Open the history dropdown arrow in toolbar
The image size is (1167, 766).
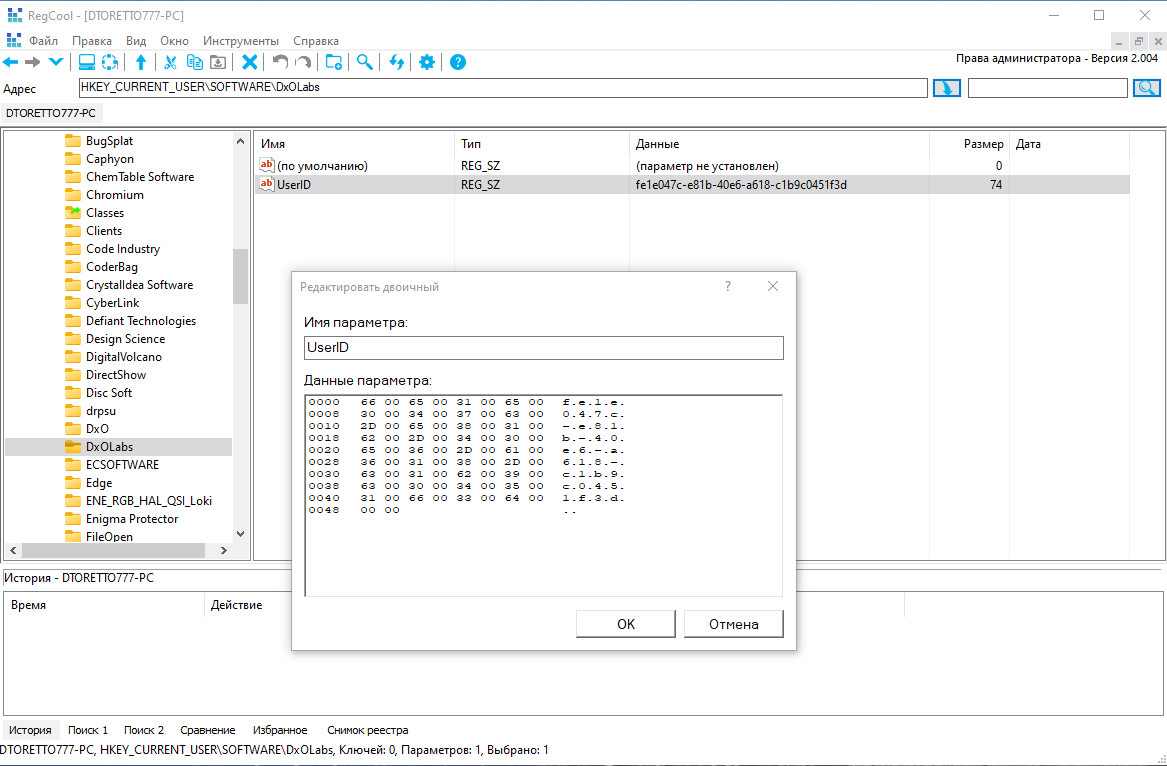pyautogui.click(x=56, y=63)
